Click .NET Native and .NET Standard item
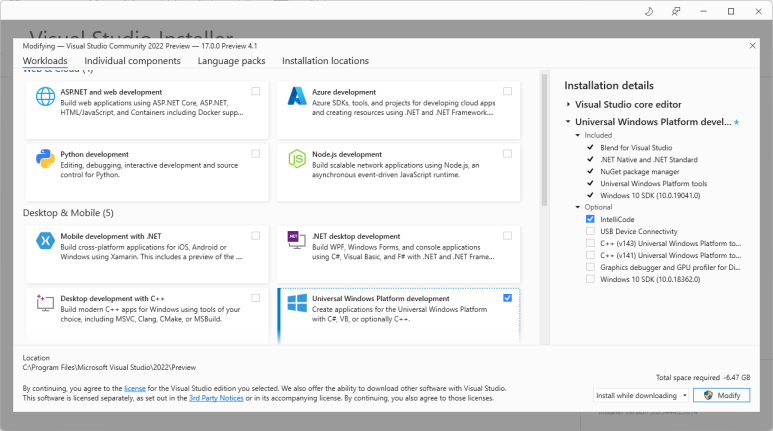This screenshot has width=773, height=431. pyautogui.click(x=649, y=159)
